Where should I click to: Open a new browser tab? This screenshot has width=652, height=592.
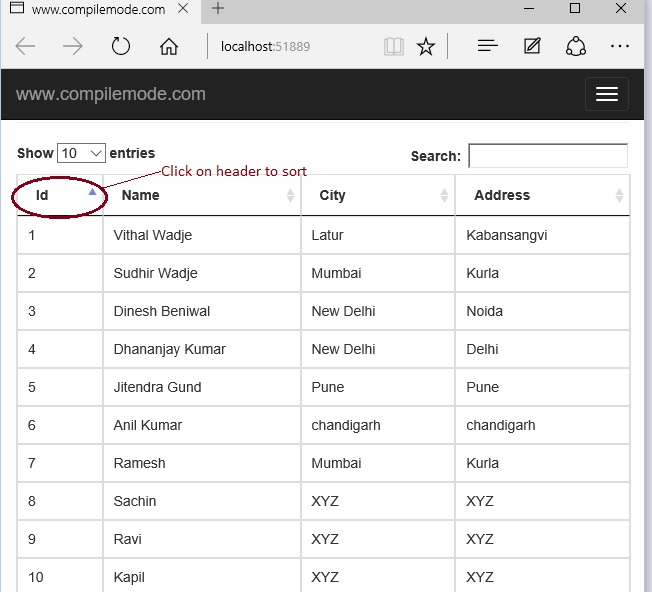click(x=217, y=9)
